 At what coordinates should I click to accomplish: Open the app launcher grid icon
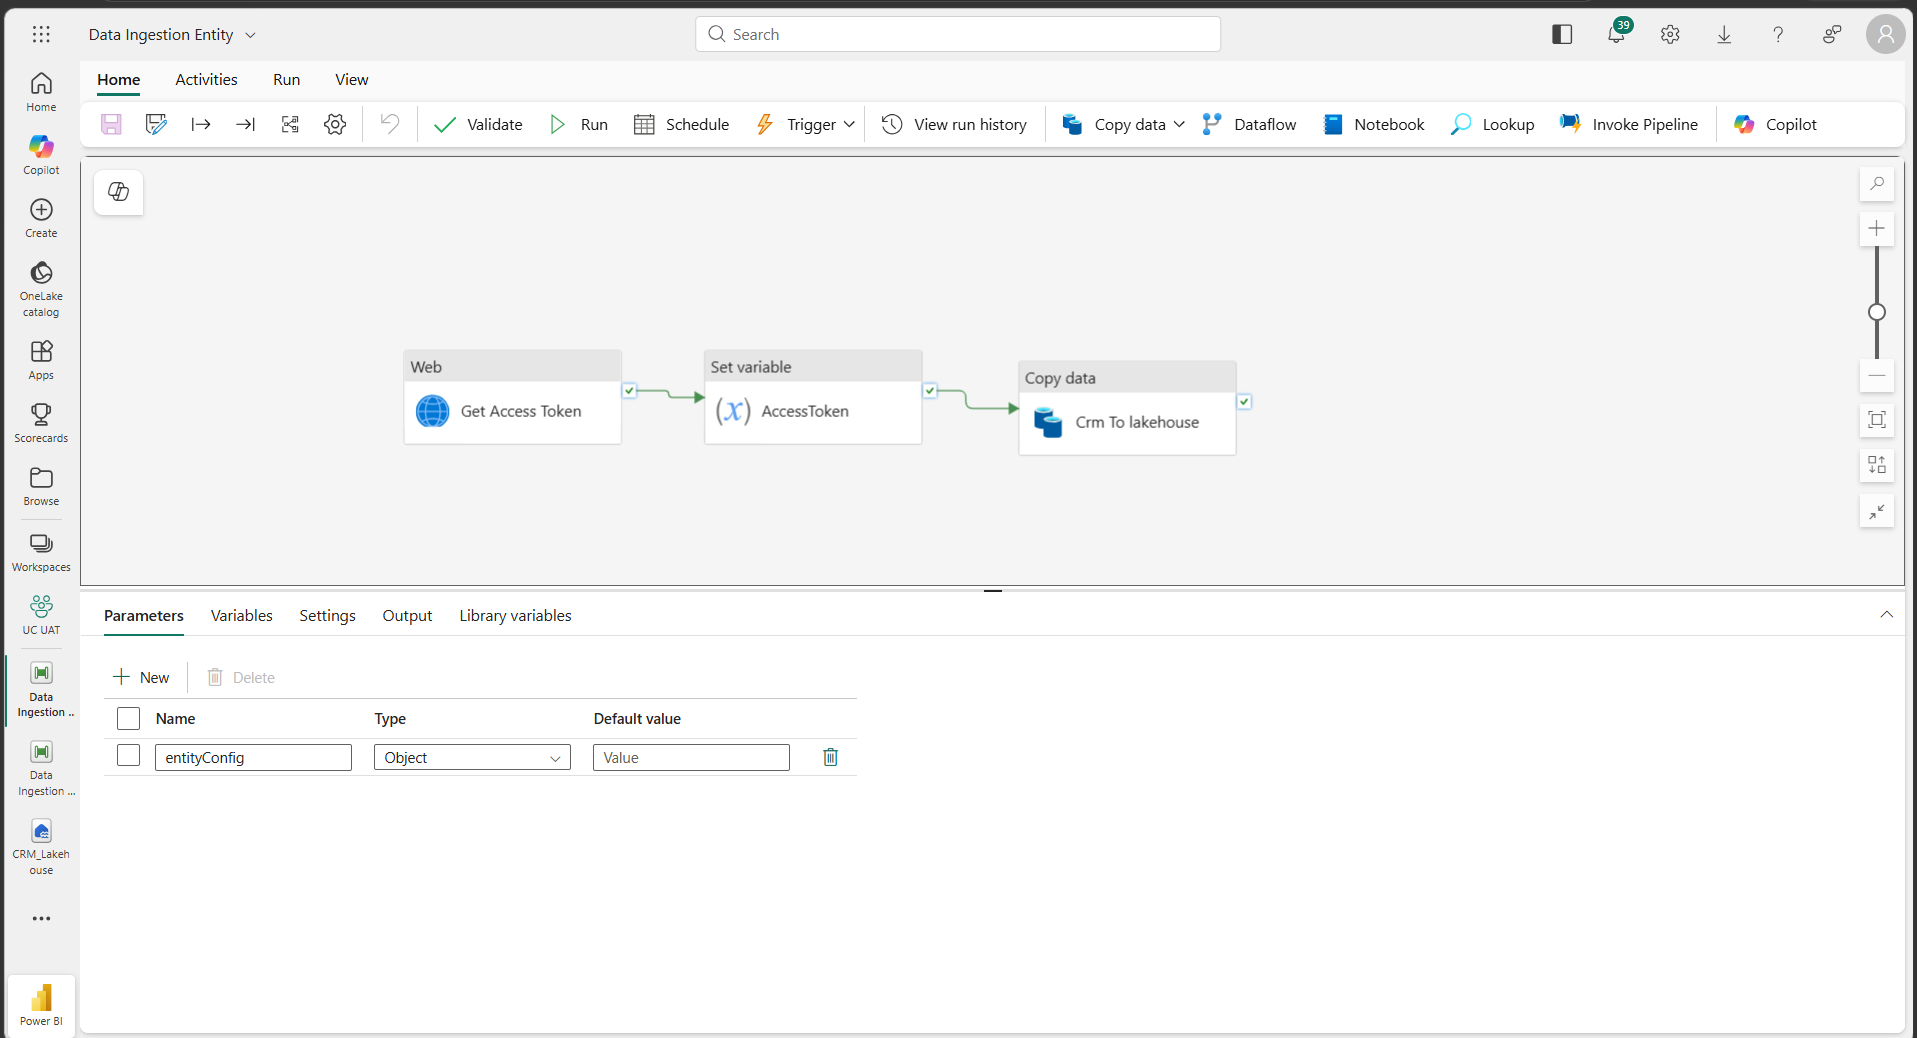pos(41,34)
